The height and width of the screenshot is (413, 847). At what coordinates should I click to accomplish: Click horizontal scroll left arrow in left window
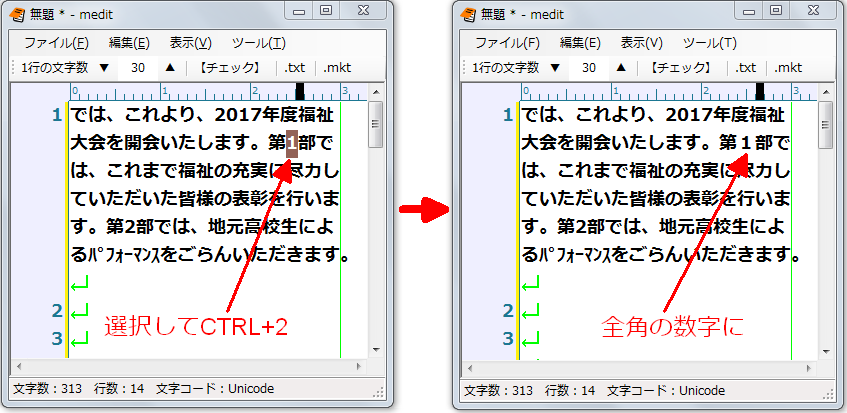tap(19, 366)
